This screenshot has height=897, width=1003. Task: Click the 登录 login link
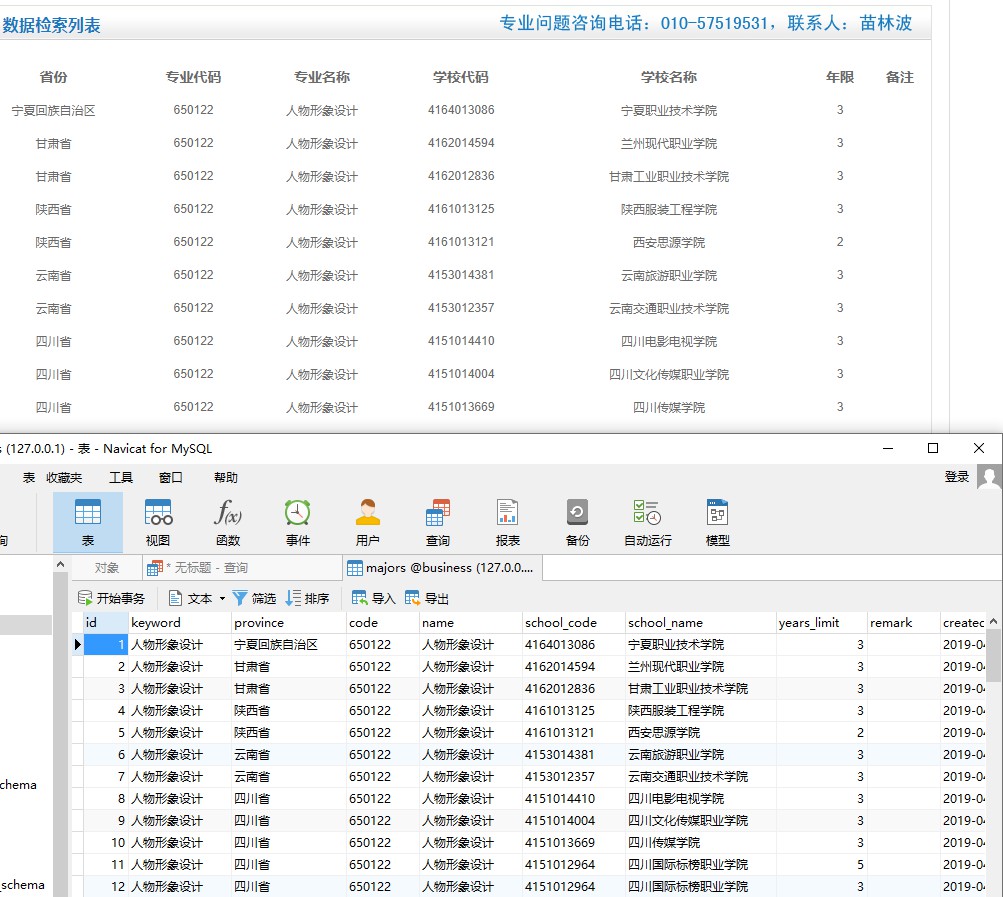957,477
